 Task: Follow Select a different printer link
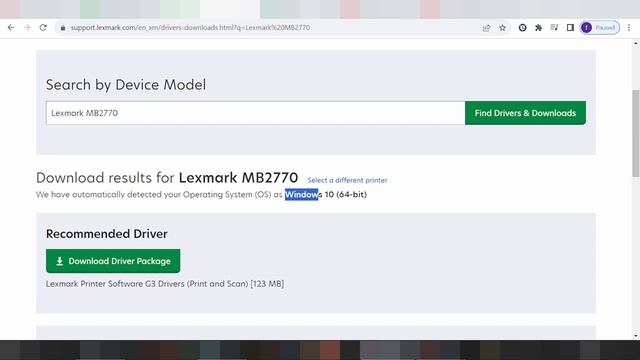click(x=347, y=180)
